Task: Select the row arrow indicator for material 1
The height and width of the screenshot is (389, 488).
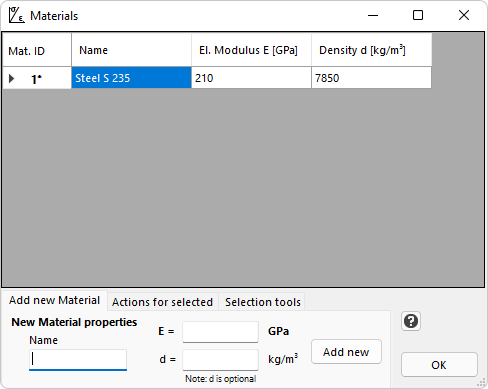Action: click(12, 79)
